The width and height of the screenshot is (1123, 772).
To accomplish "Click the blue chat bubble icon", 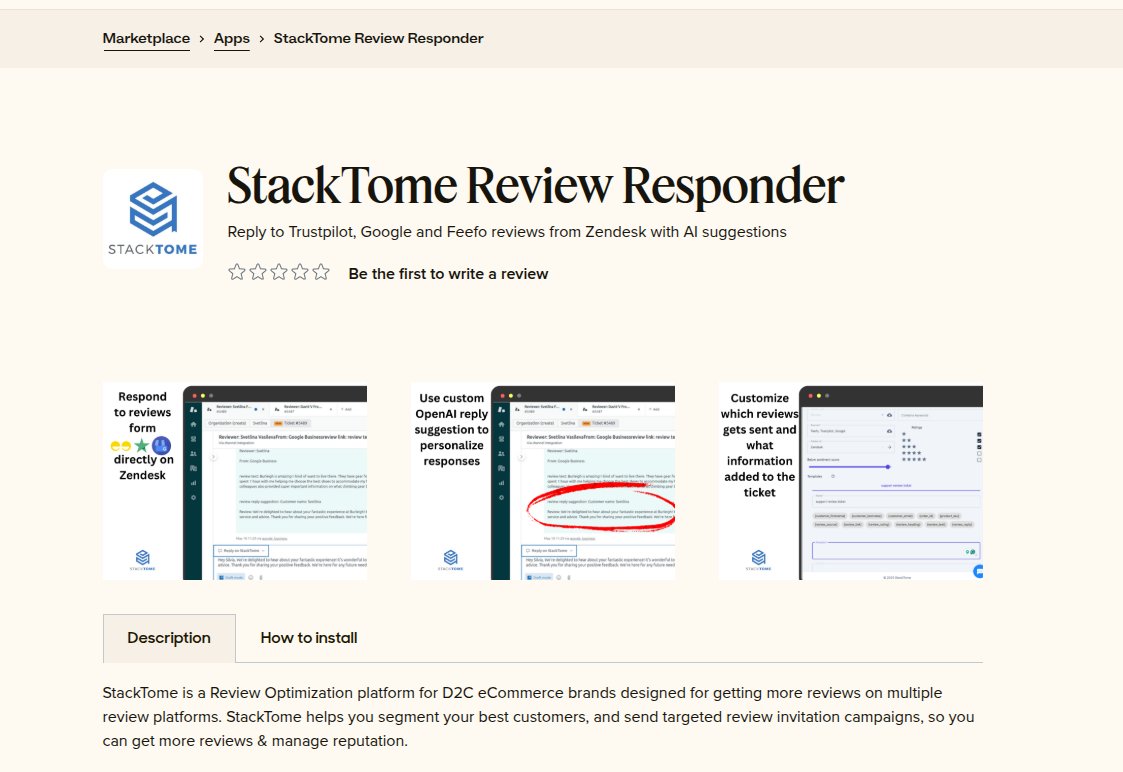I will (x=978, y=571).
